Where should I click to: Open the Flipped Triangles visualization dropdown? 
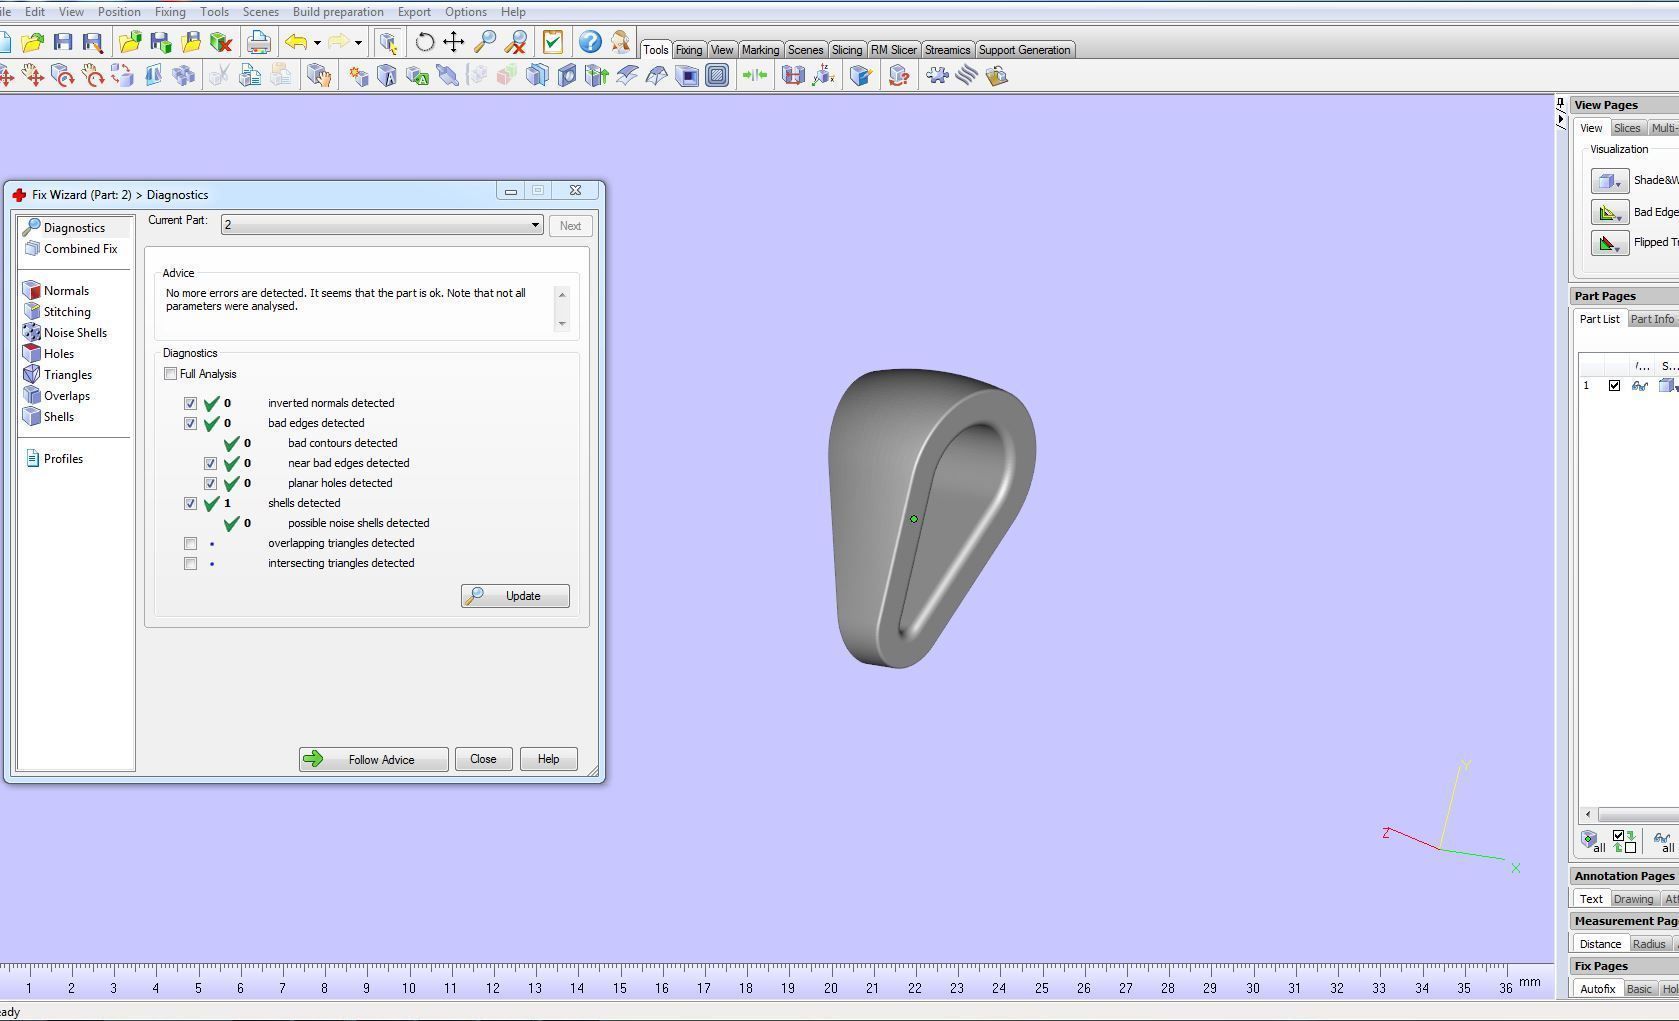[1610, 242]
